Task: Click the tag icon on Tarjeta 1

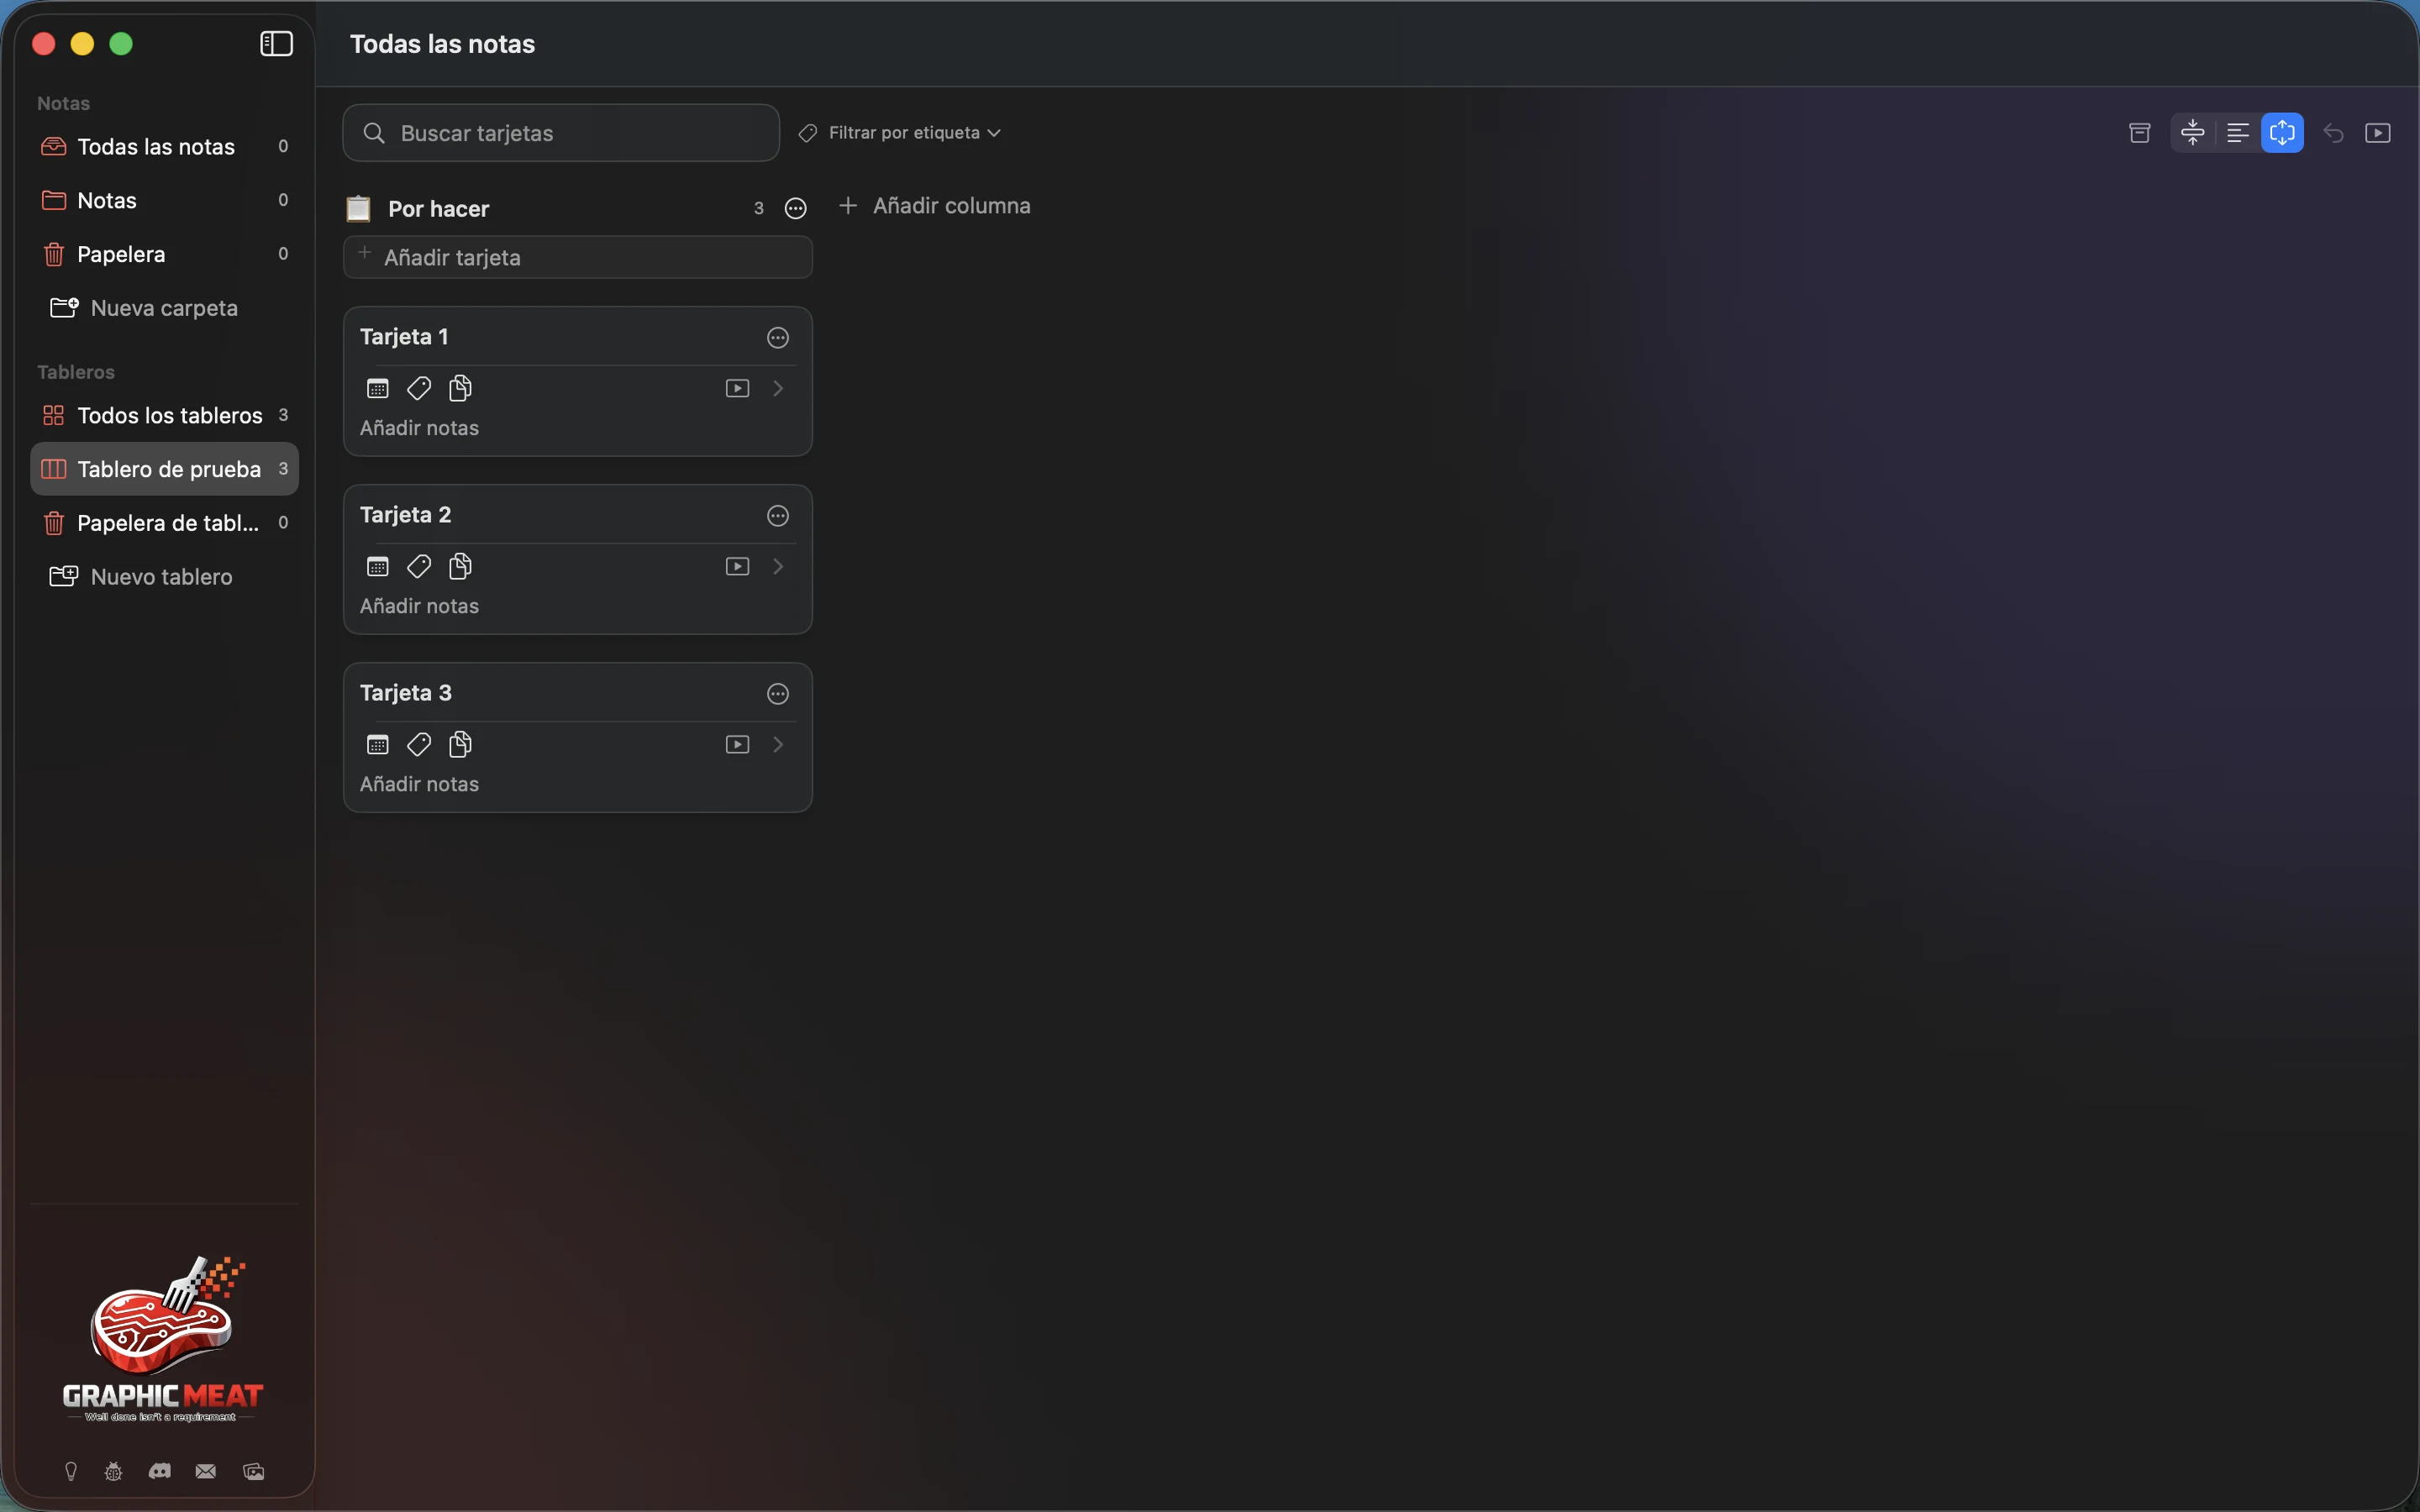Action: pyautogui.click(x=419, y=388)
